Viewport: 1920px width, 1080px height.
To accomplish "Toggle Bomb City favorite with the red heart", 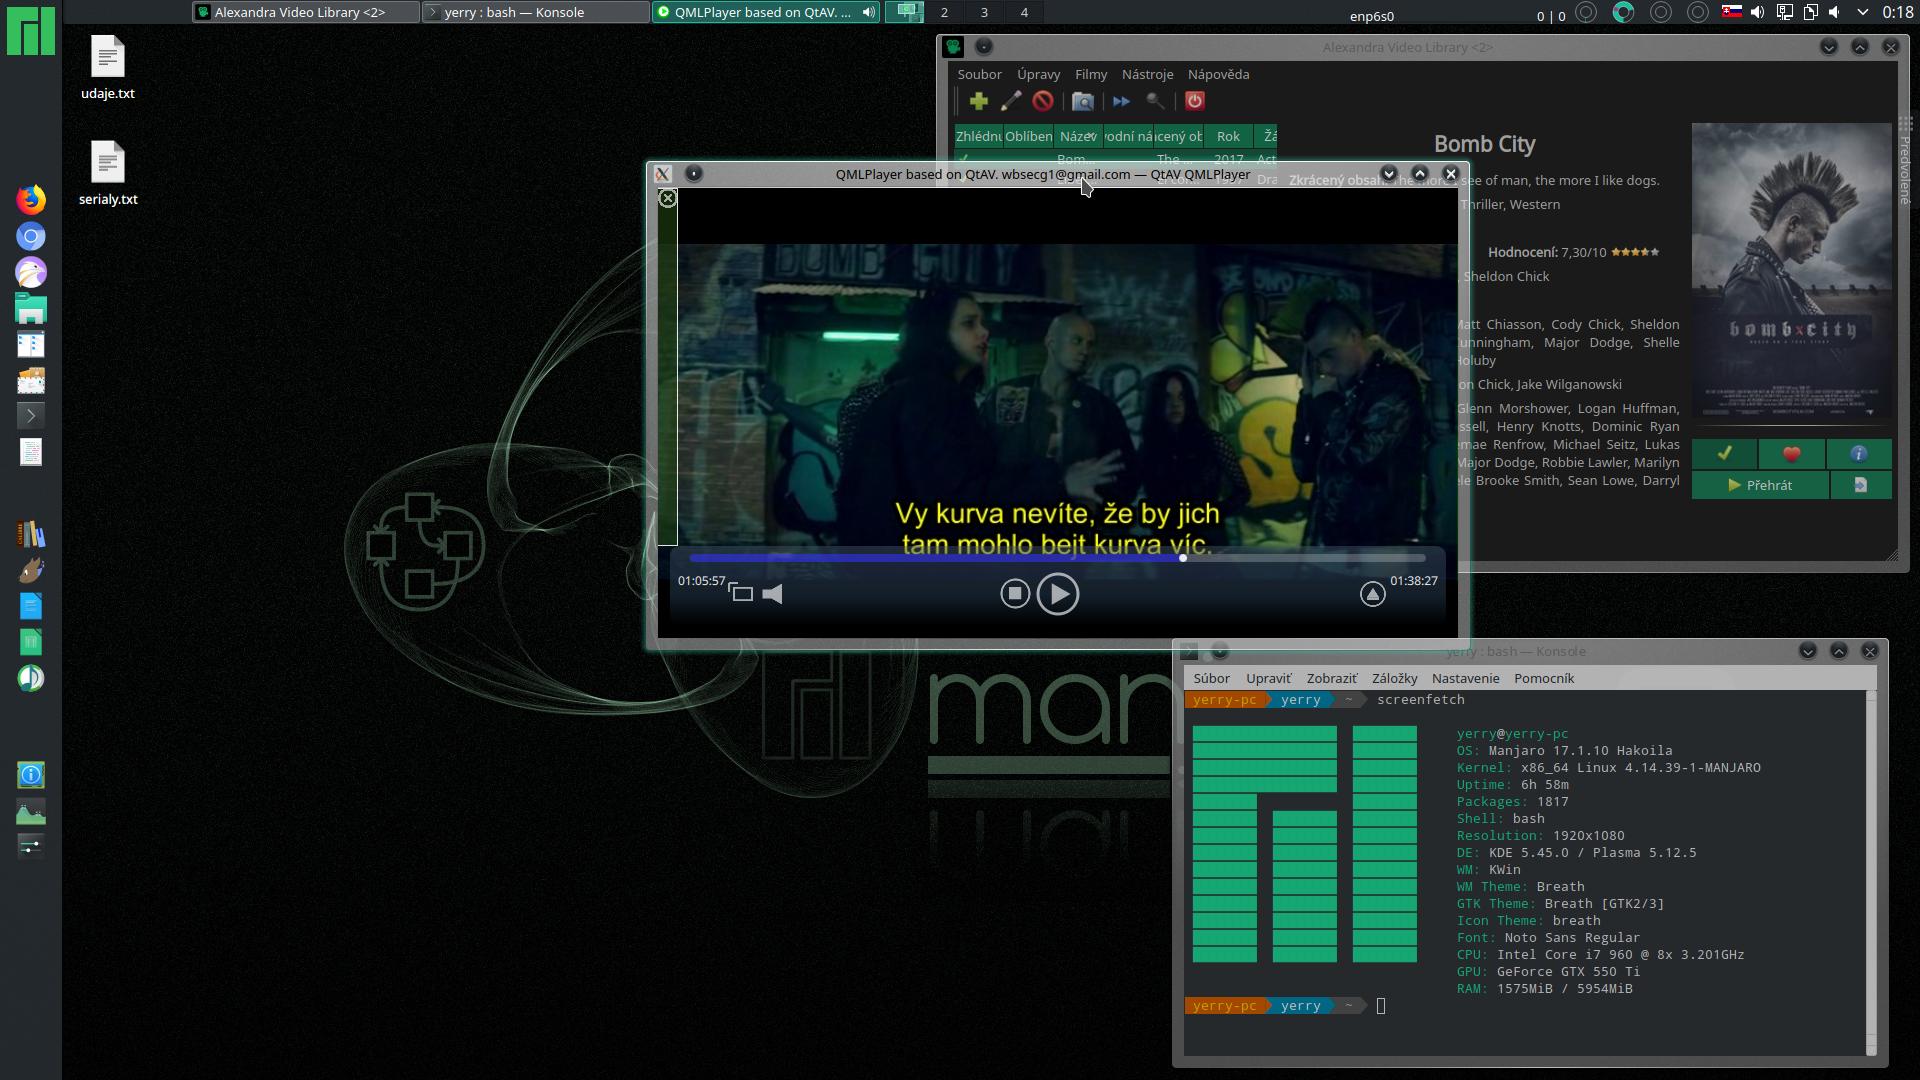I will (x=1791, y=454).
